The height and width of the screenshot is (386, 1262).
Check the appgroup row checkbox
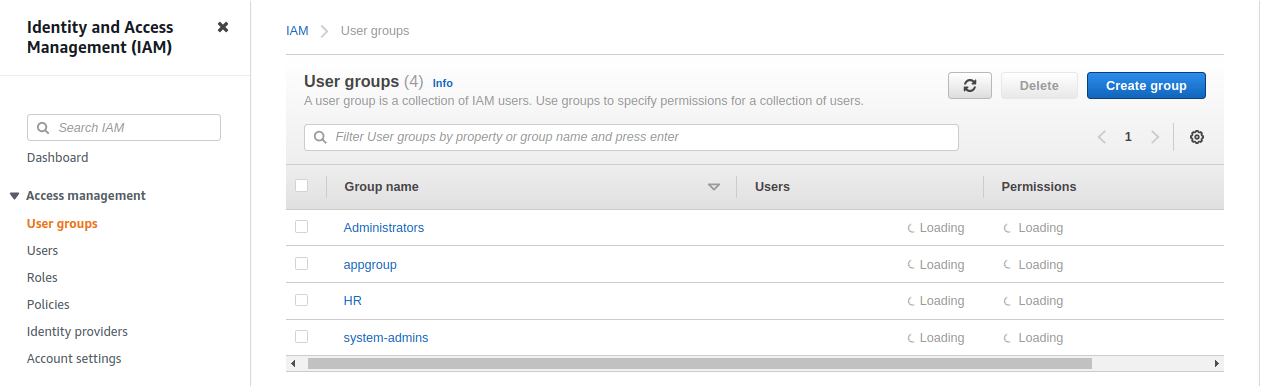[302, 264]
